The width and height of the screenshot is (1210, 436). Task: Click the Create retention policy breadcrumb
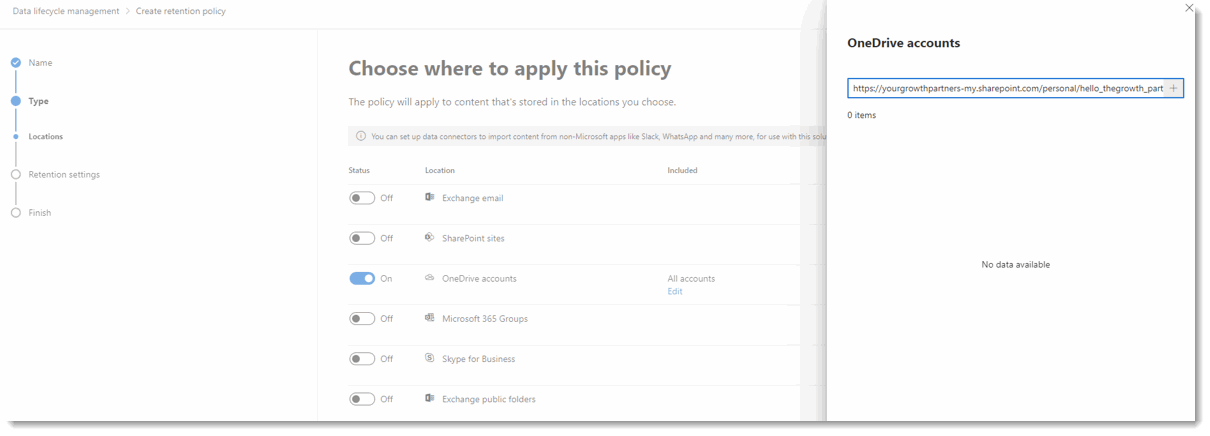pyautogui.click(x=181, y=11)
